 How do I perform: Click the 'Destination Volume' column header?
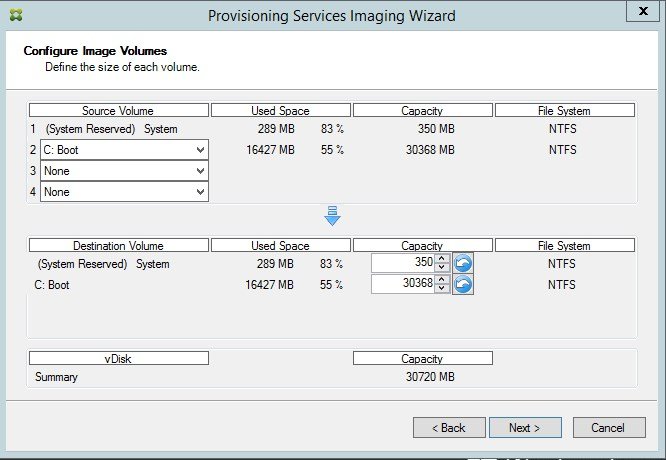click(x=118, y=245)
